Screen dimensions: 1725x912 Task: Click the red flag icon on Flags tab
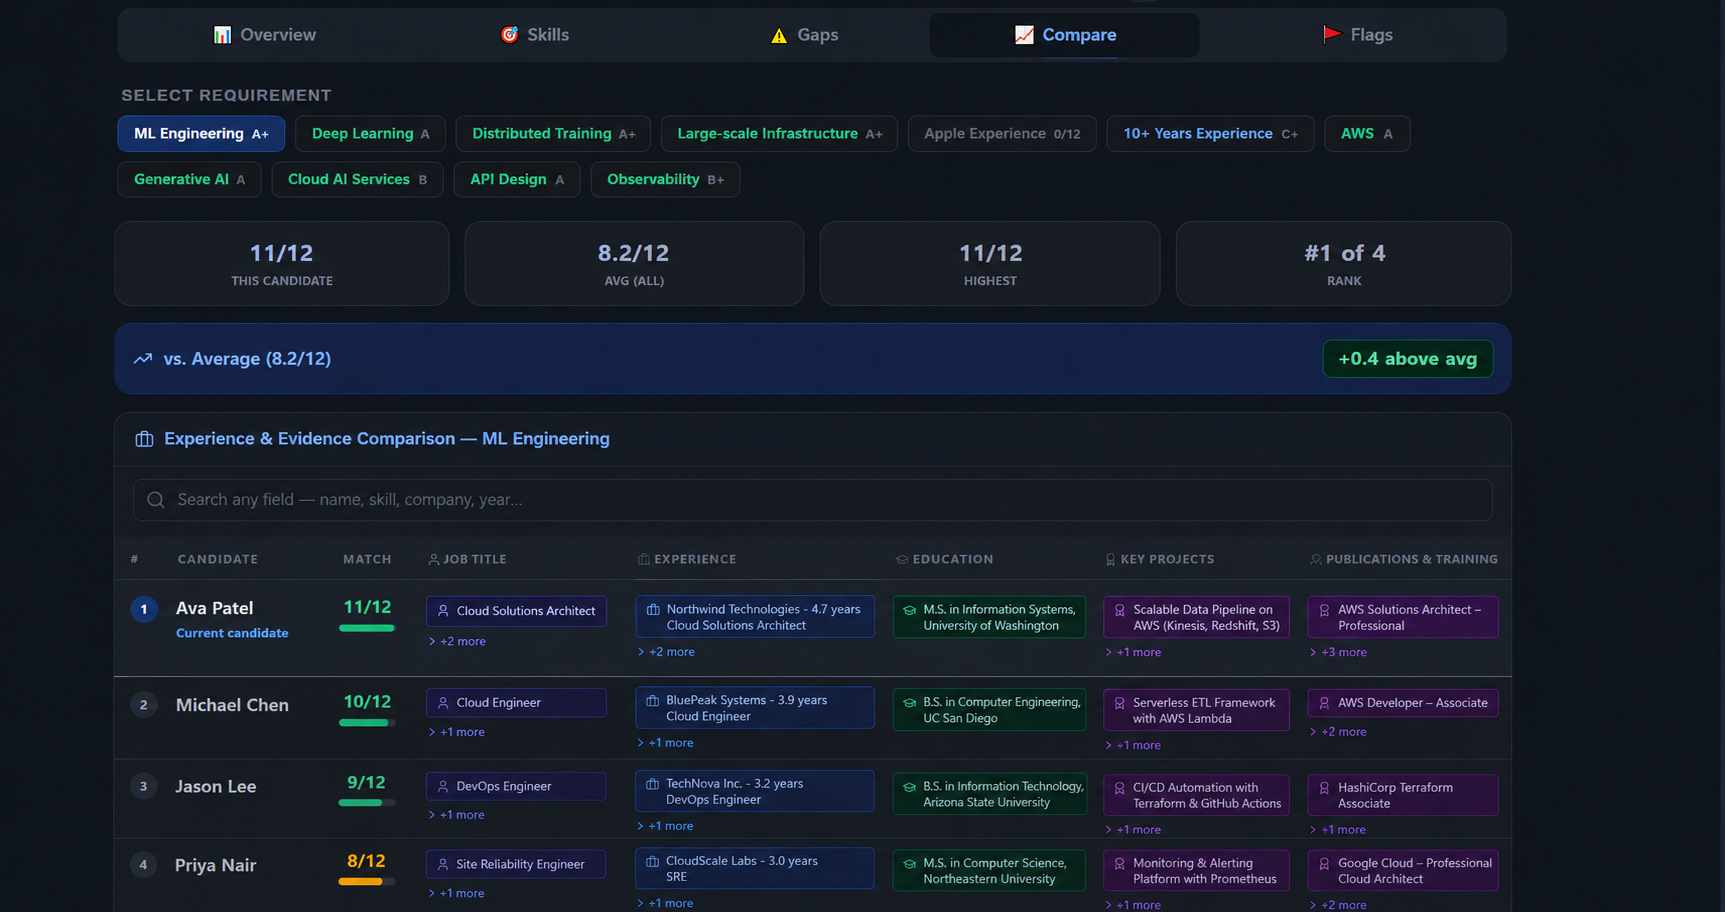[1332, 35]
